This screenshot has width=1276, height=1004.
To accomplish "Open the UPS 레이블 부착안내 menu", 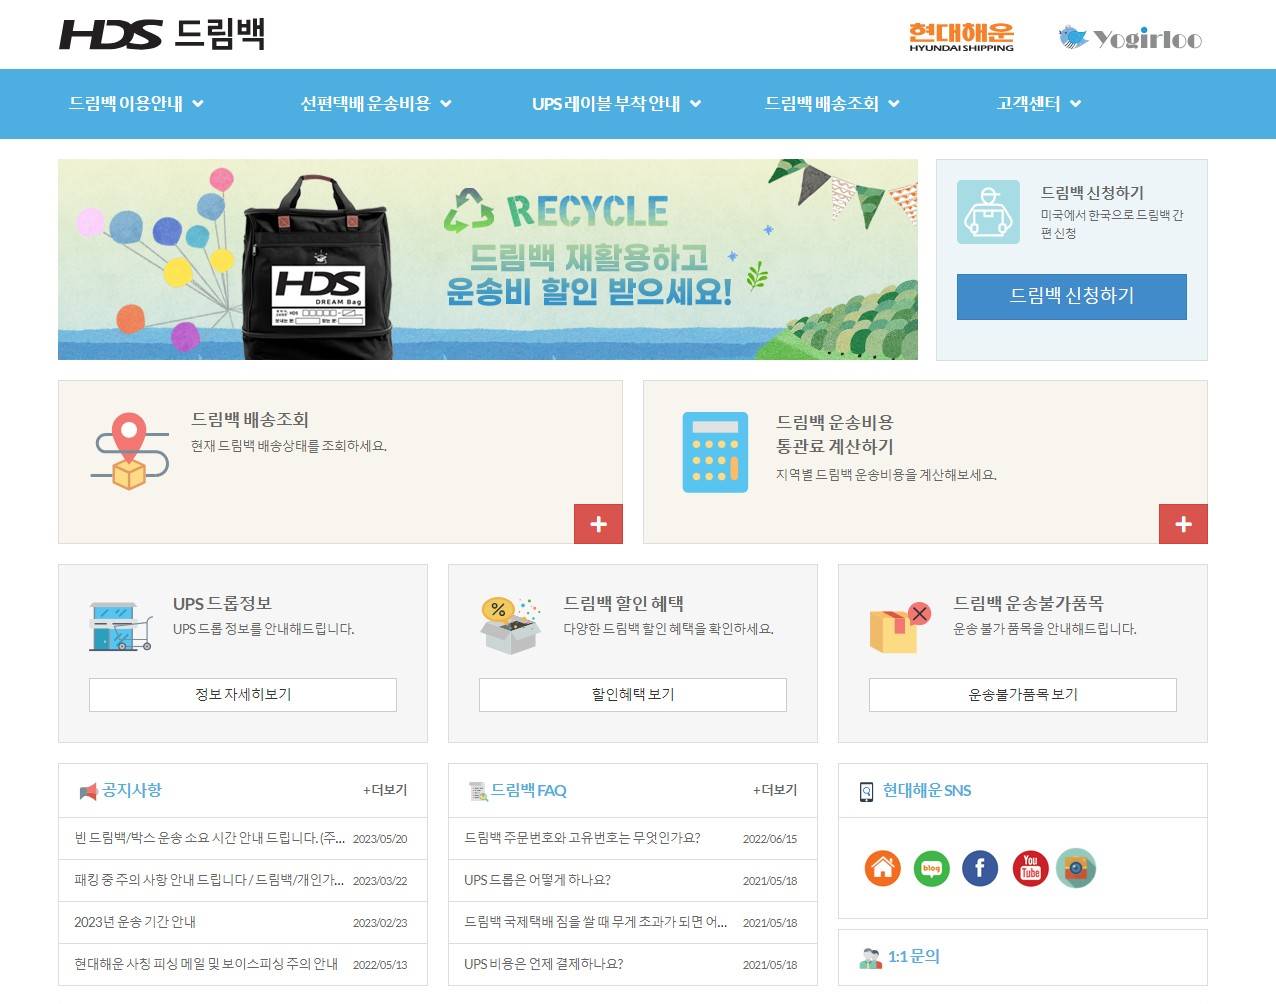I will pyautogui.click(x=606, y=104).
